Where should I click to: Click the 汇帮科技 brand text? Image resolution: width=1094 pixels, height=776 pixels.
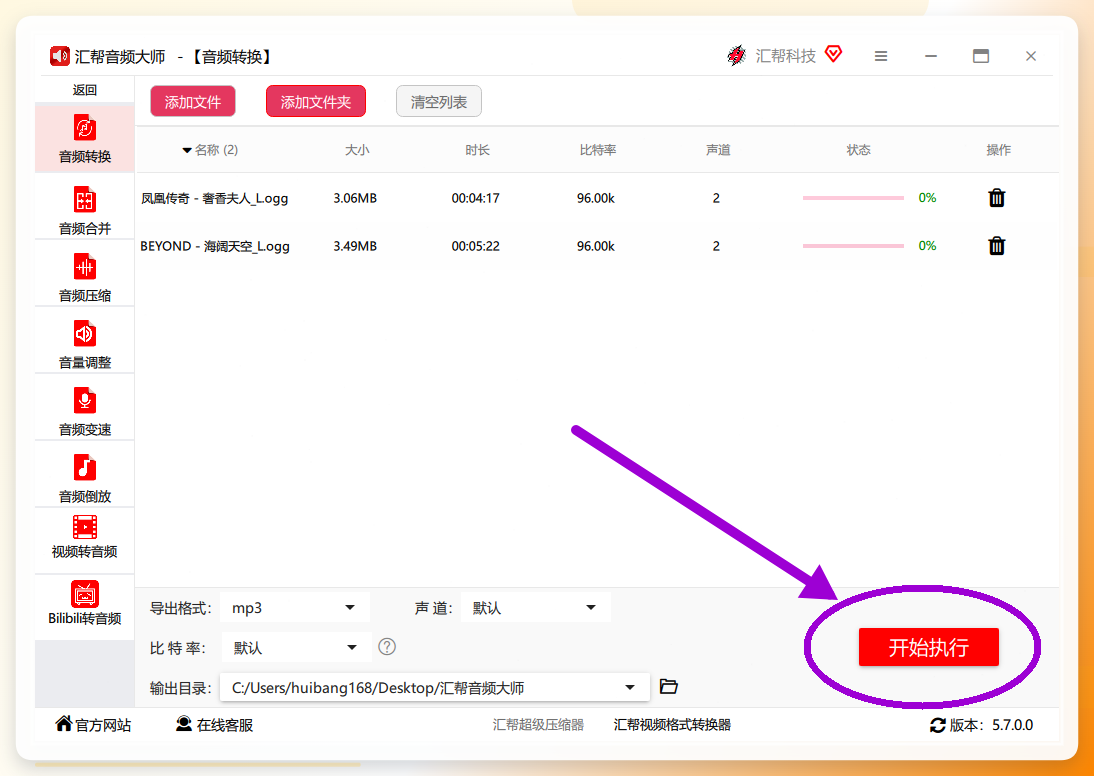click(x=786, y=56)
